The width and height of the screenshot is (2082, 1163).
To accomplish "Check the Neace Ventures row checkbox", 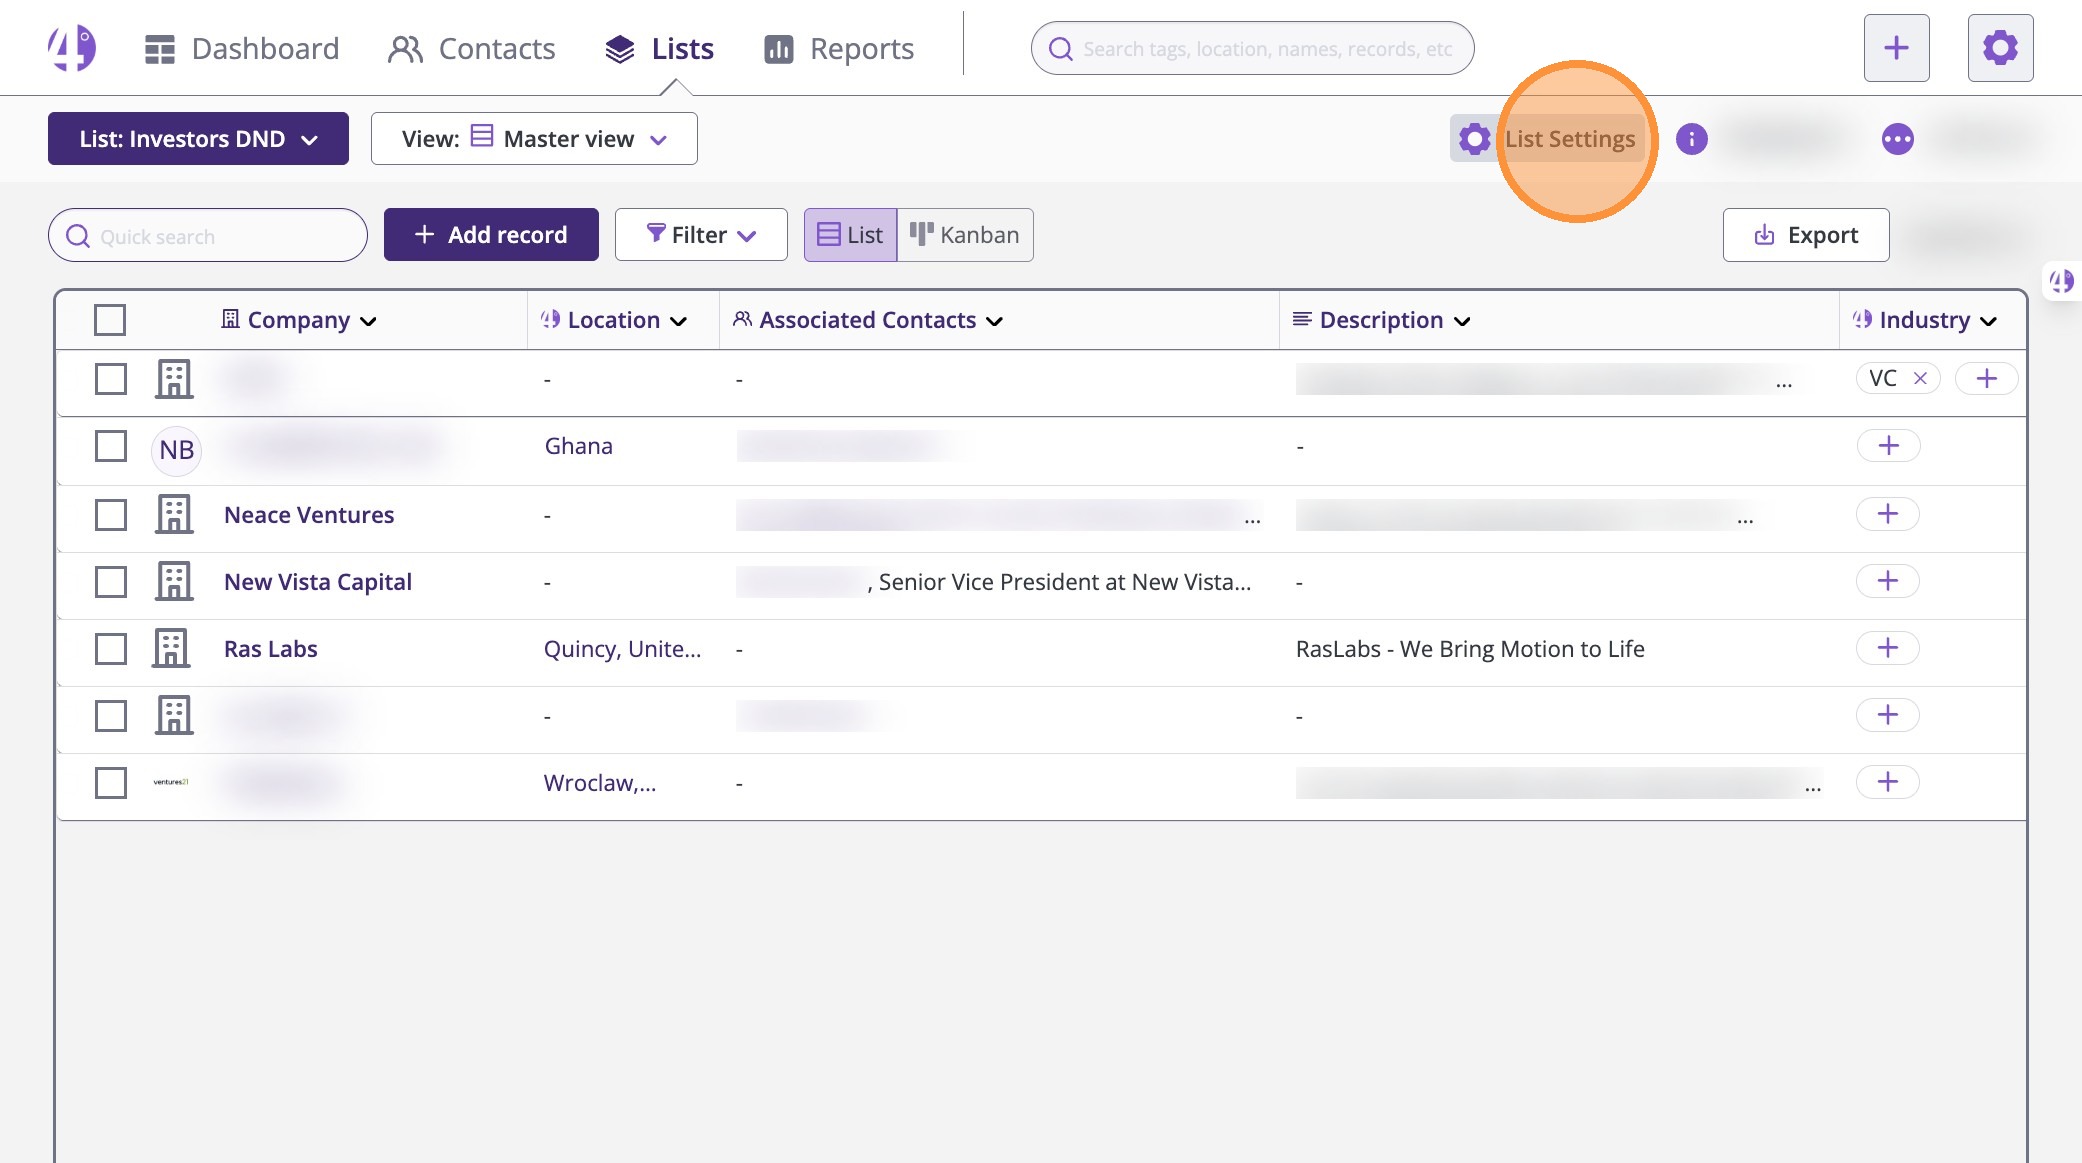I will click(x=110, y=515).
